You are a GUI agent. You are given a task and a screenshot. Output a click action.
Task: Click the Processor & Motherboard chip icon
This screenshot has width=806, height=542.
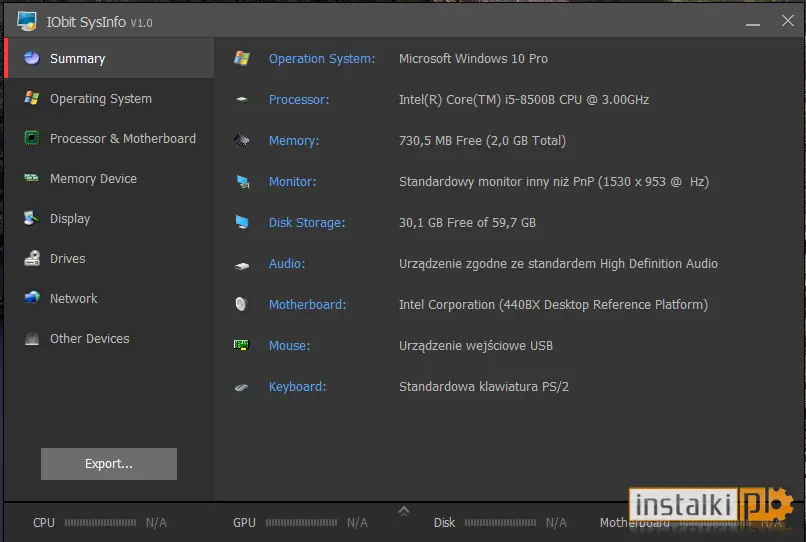click(x=32, y=138)
